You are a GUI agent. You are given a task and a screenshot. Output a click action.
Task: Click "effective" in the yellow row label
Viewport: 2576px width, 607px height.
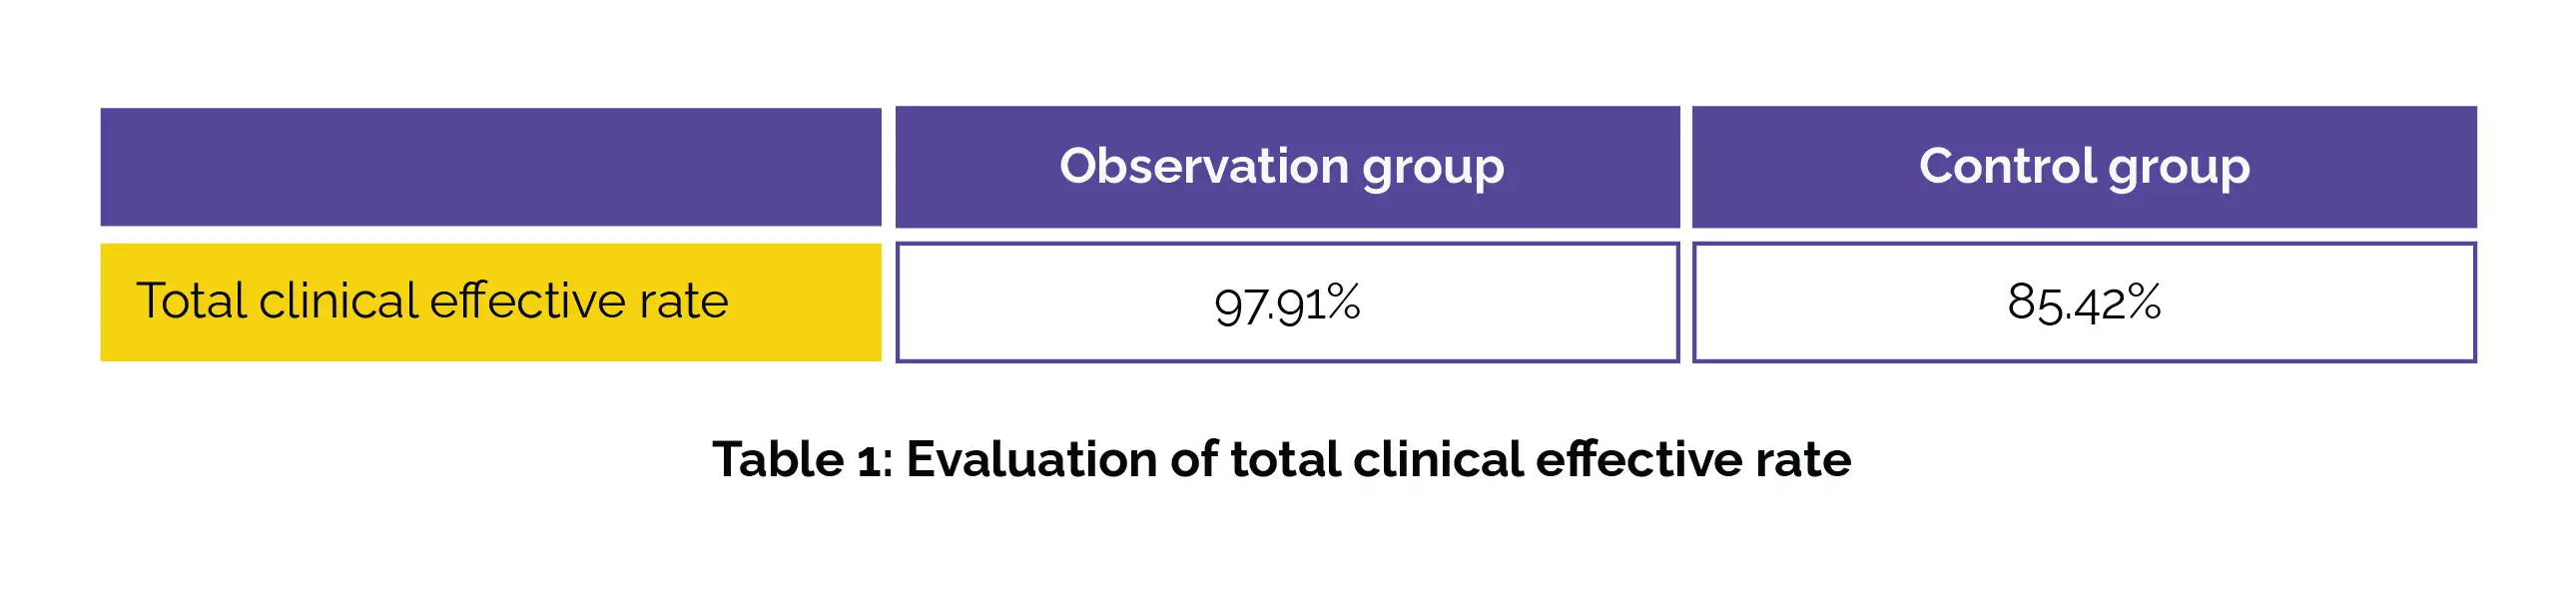coord(526,301)
